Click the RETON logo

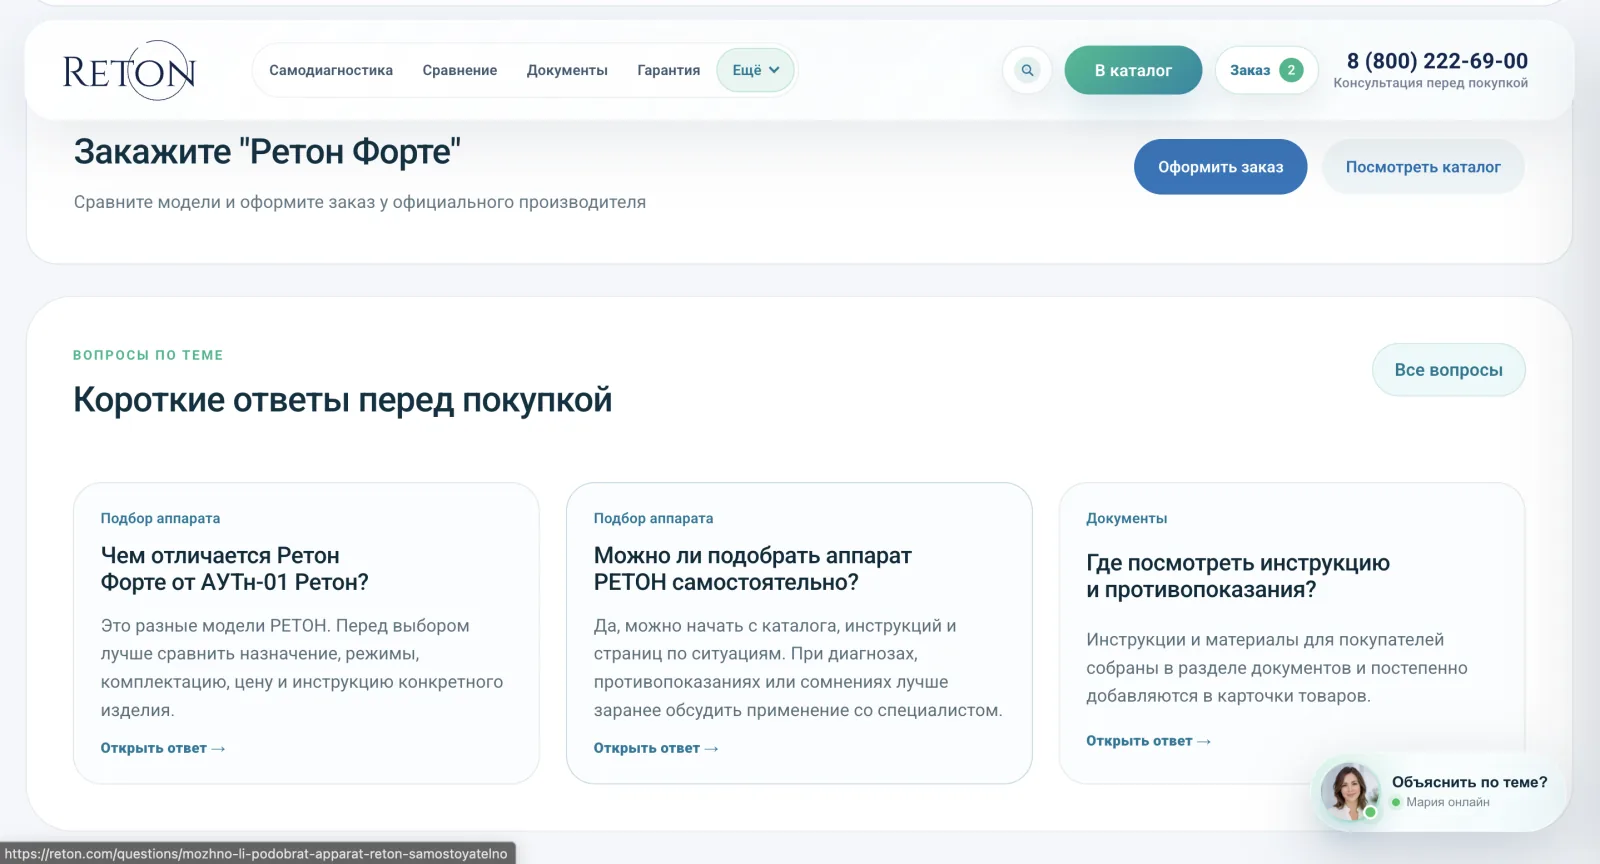coord(129,70)
